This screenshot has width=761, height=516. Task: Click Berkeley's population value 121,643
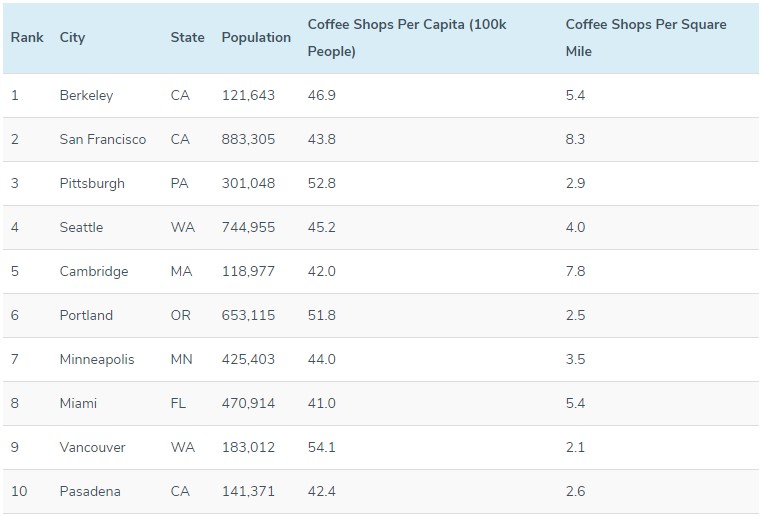point(248,96)
